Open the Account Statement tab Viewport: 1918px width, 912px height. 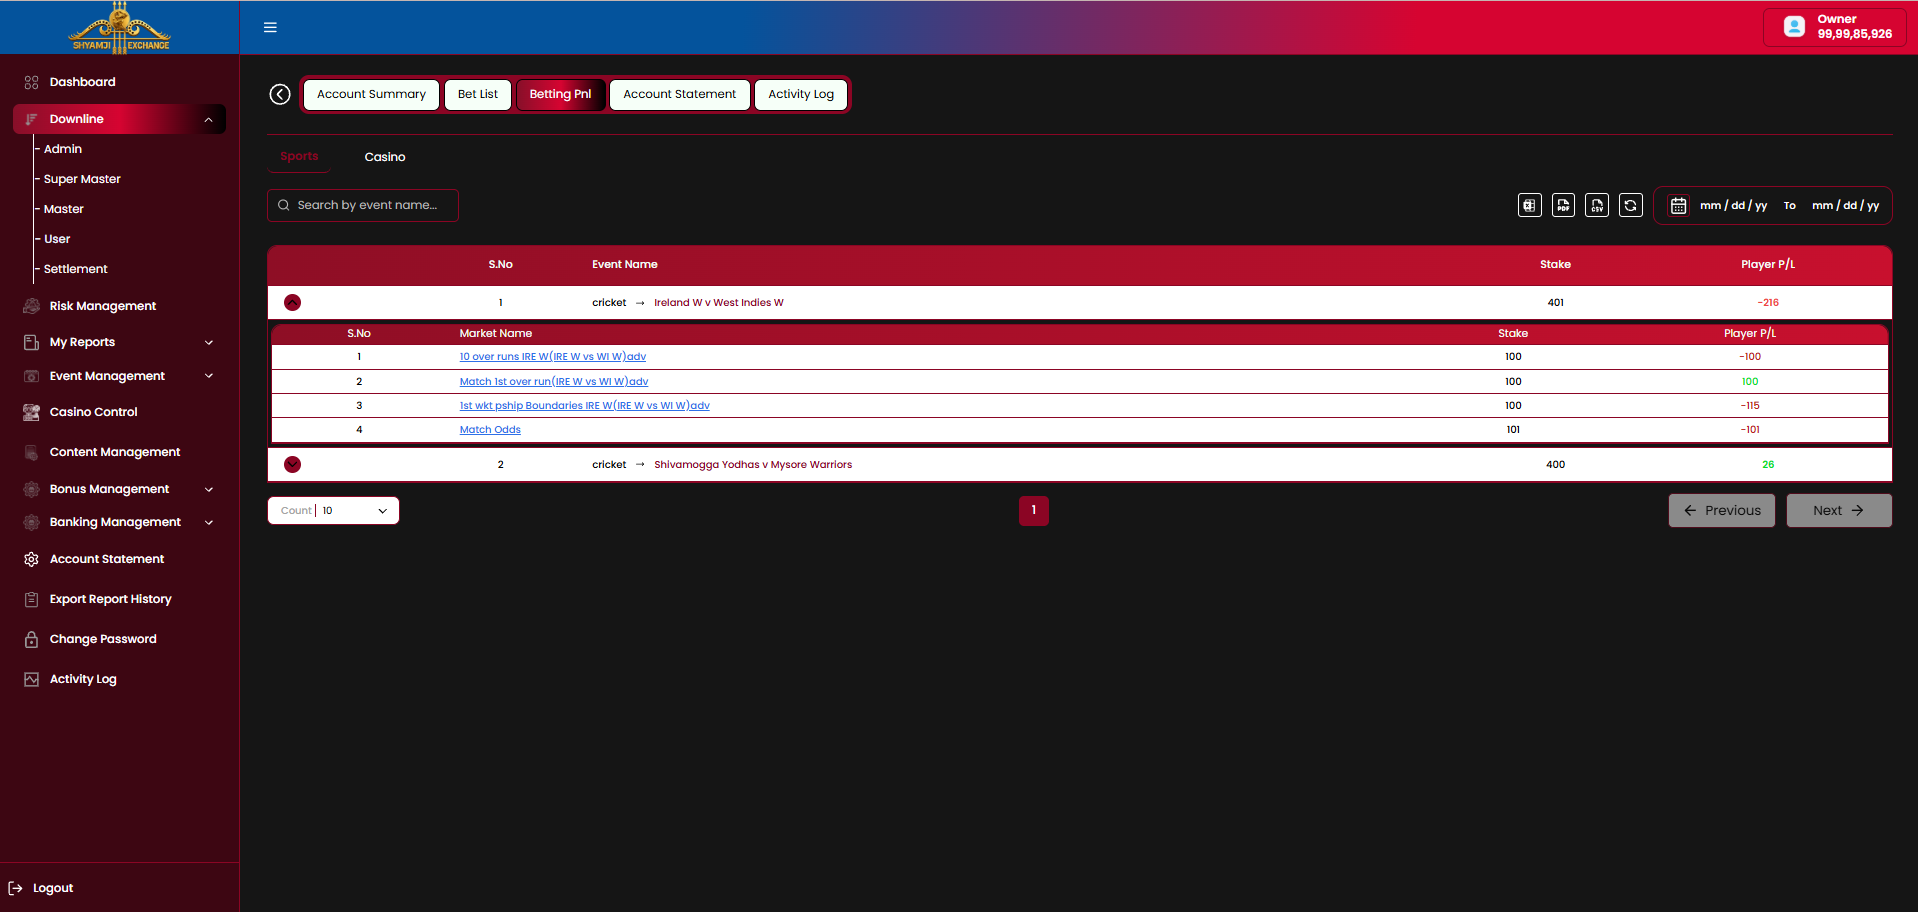click(x=679, y=94)
